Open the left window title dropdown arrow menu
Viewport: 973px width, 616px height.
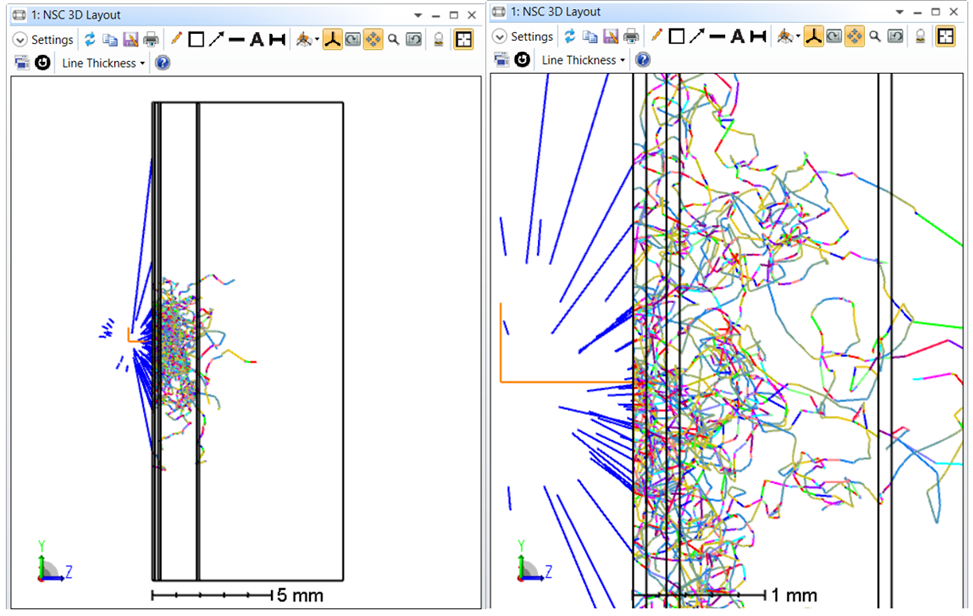(418, 15)
